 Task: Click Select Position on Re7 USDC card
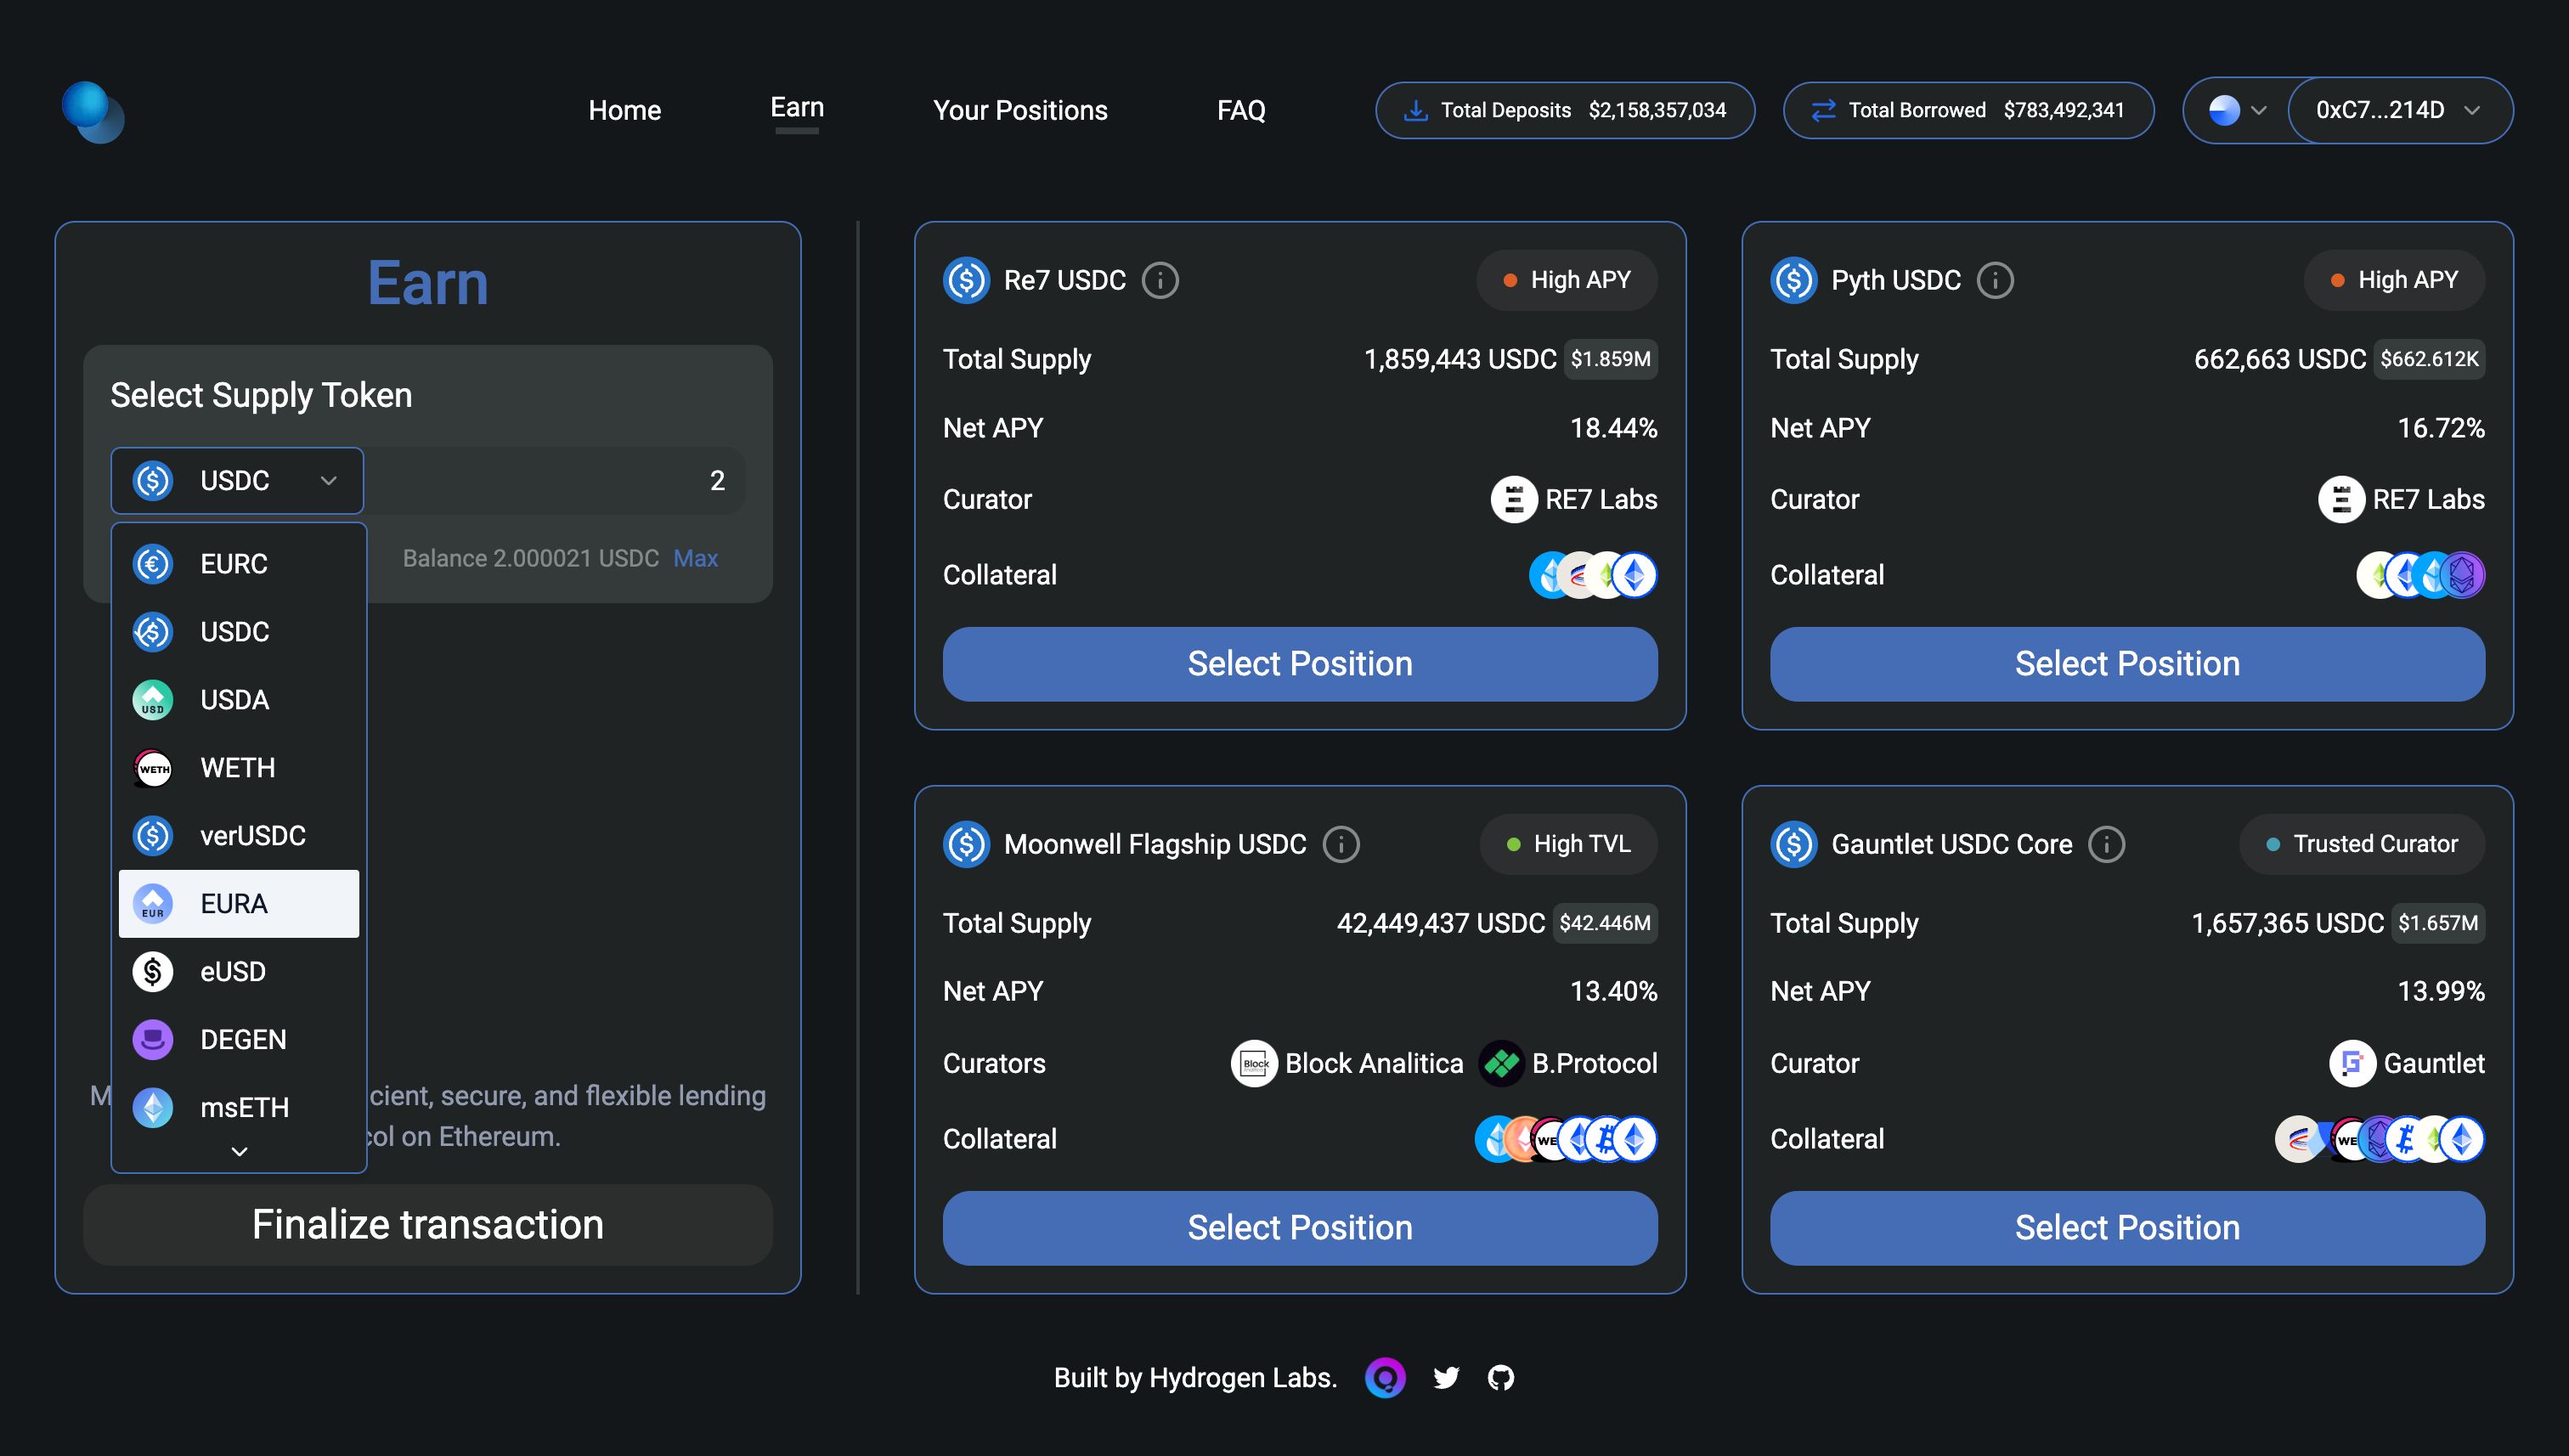tap(1300, 664)
